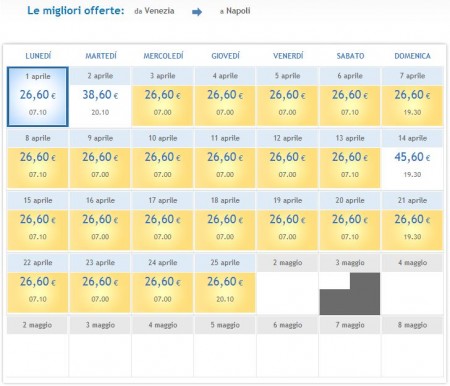Click the LUNEDÍ column header

(38, 56)
